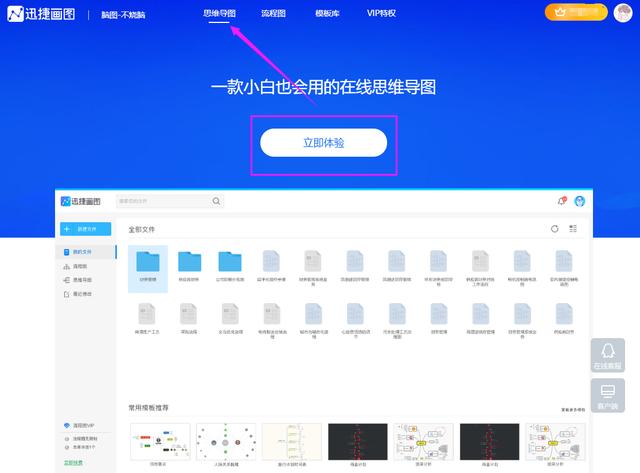
Task: Click the 客户端 monitor floating button
Action: tap(607, 395)
